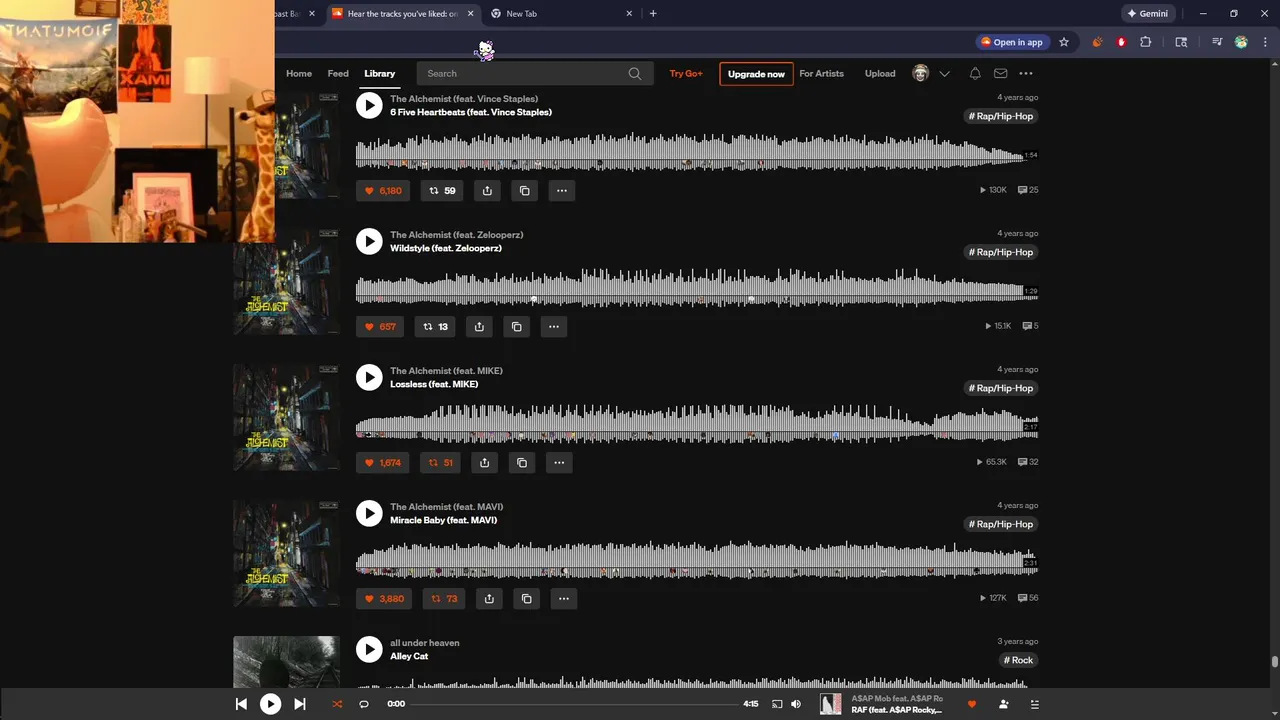The height and width of the screenshot is (720, 1280).
Task: Open messages envelope icon
Action: point(1000,74)
